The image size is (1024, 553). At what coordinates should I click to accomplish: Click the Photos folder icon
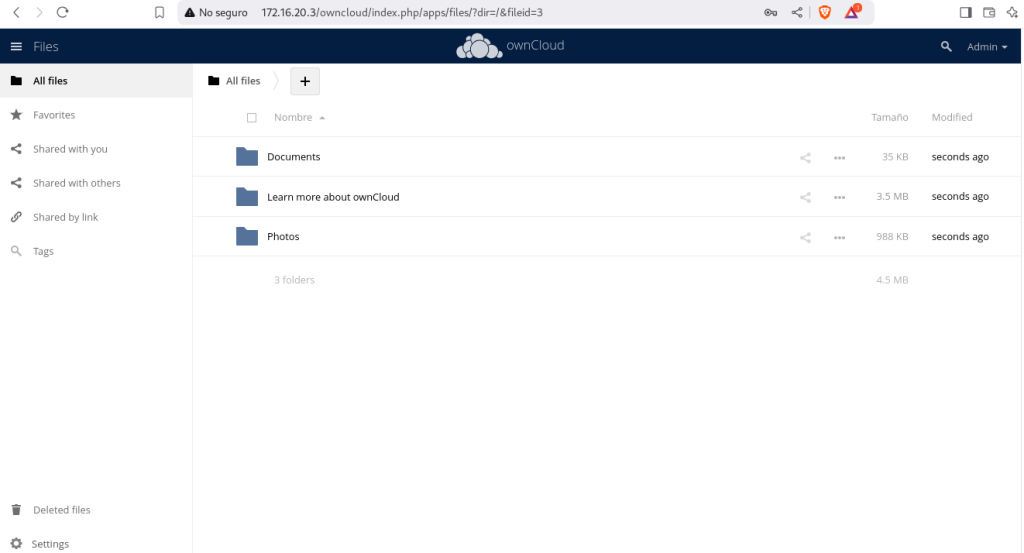(247, 236)
